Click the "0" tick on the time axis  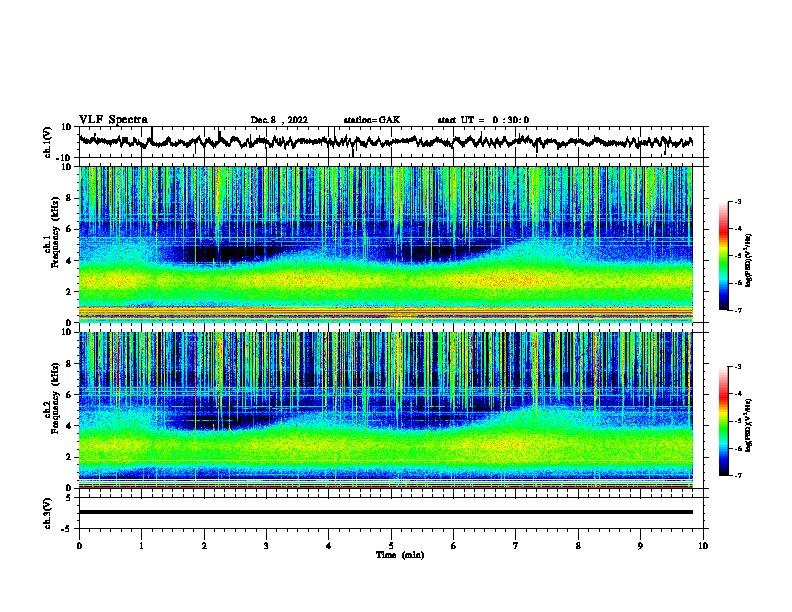[79, 546]
